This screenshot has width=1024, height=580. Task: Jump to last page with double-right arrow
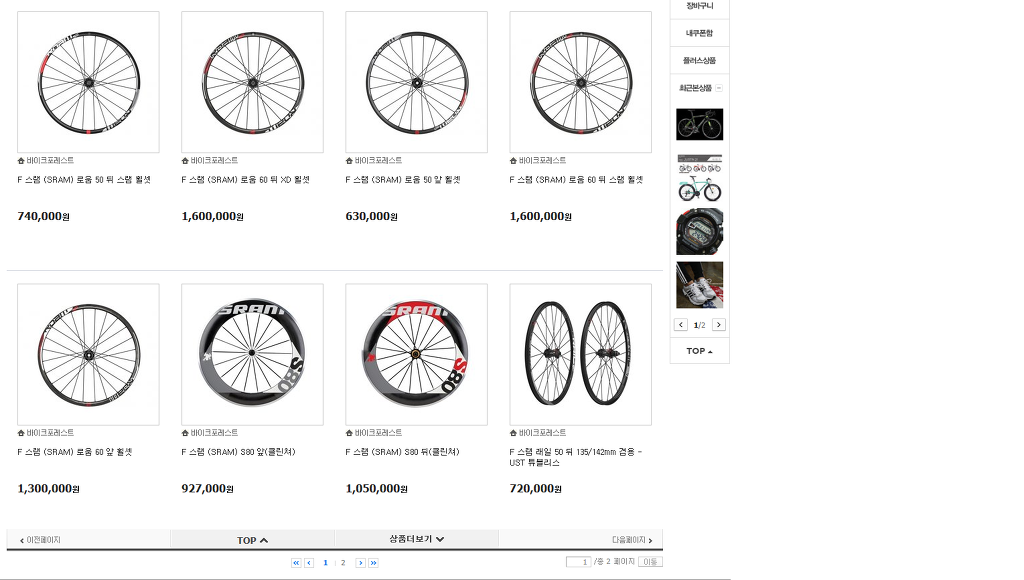tap(373, 562)
